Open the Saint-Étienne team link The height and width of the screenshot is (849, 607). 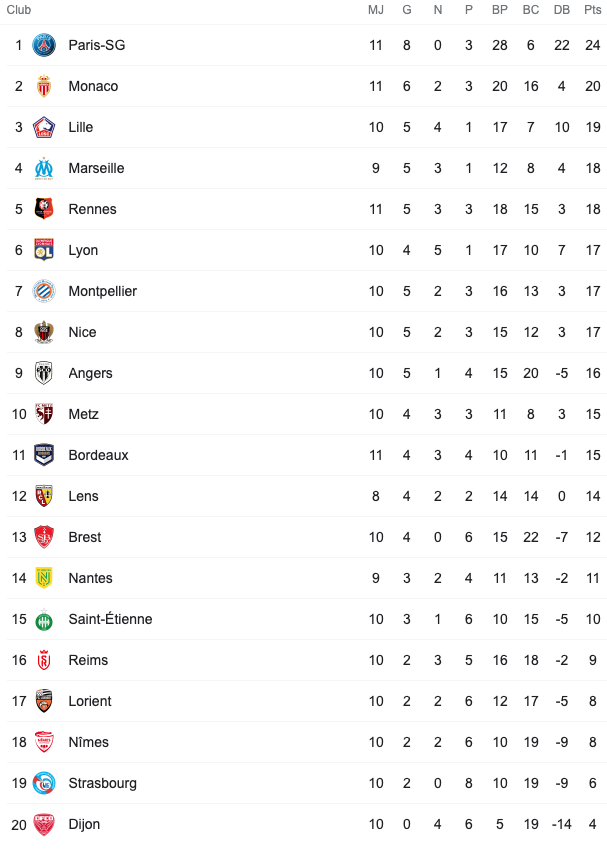pyautogui.click(x=110, y=619)
